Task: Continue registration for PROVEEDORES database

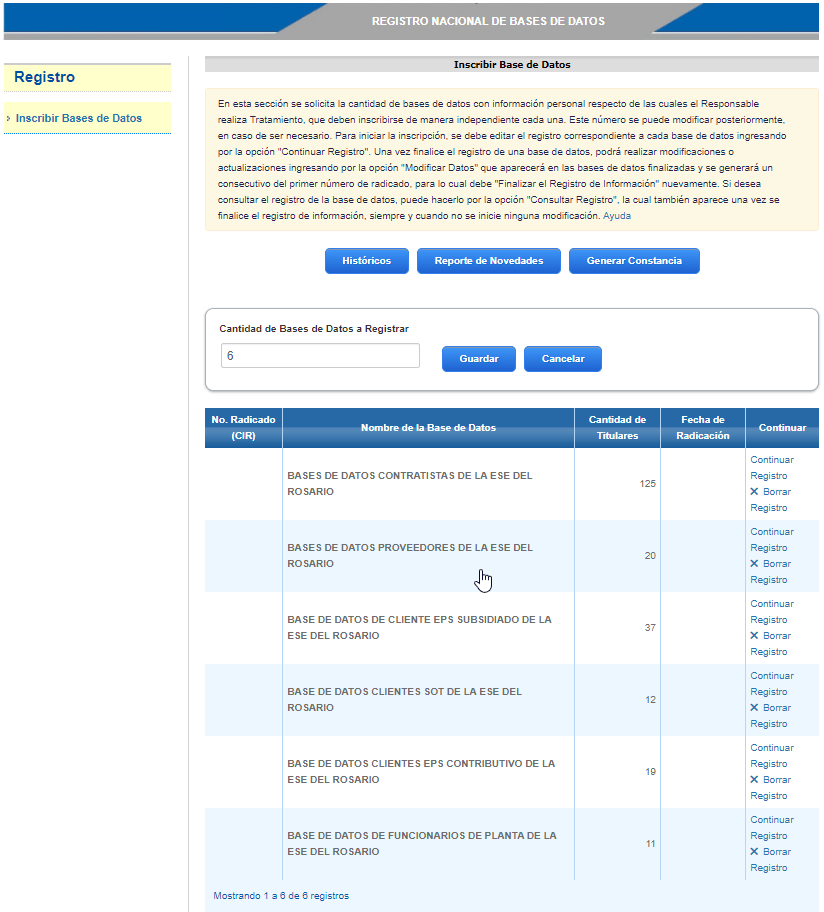Action: click(x=772, y=540)
